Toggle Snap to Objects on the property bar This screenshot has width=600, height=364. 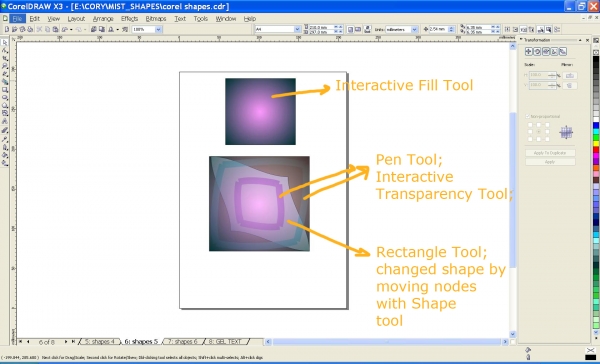pyautogui.click(x=523, y=29)
